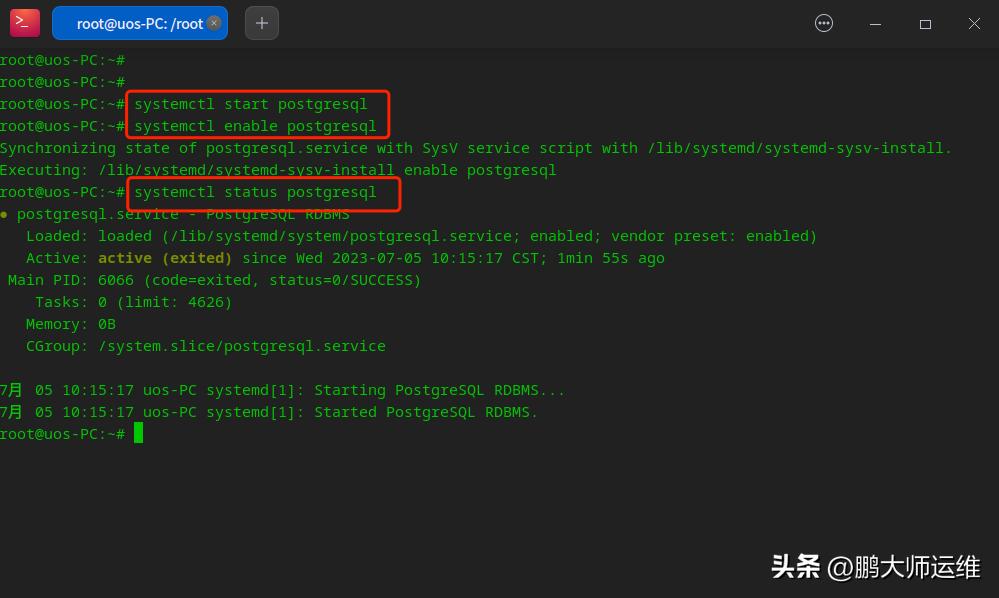Select the 'systemctl enable postgresql' command text
Screen dimensions: 999x598
coord(258,125)
